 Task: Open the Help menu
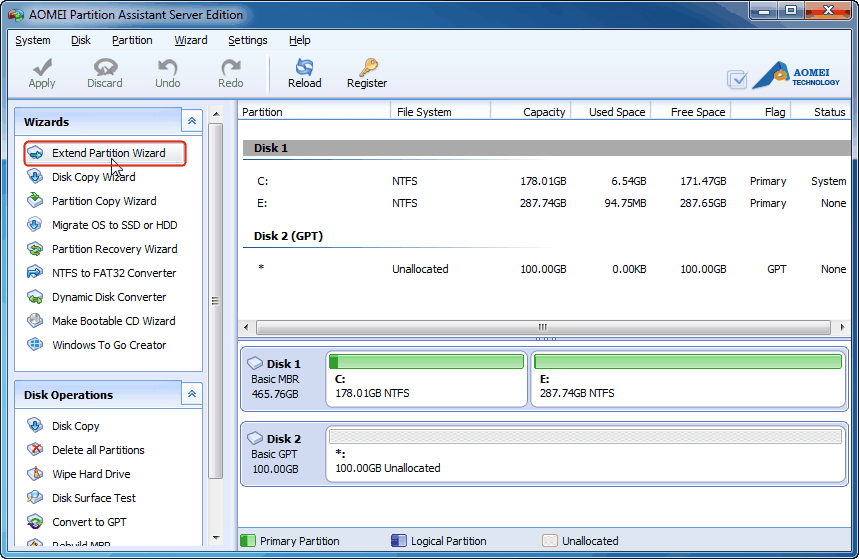300,40
